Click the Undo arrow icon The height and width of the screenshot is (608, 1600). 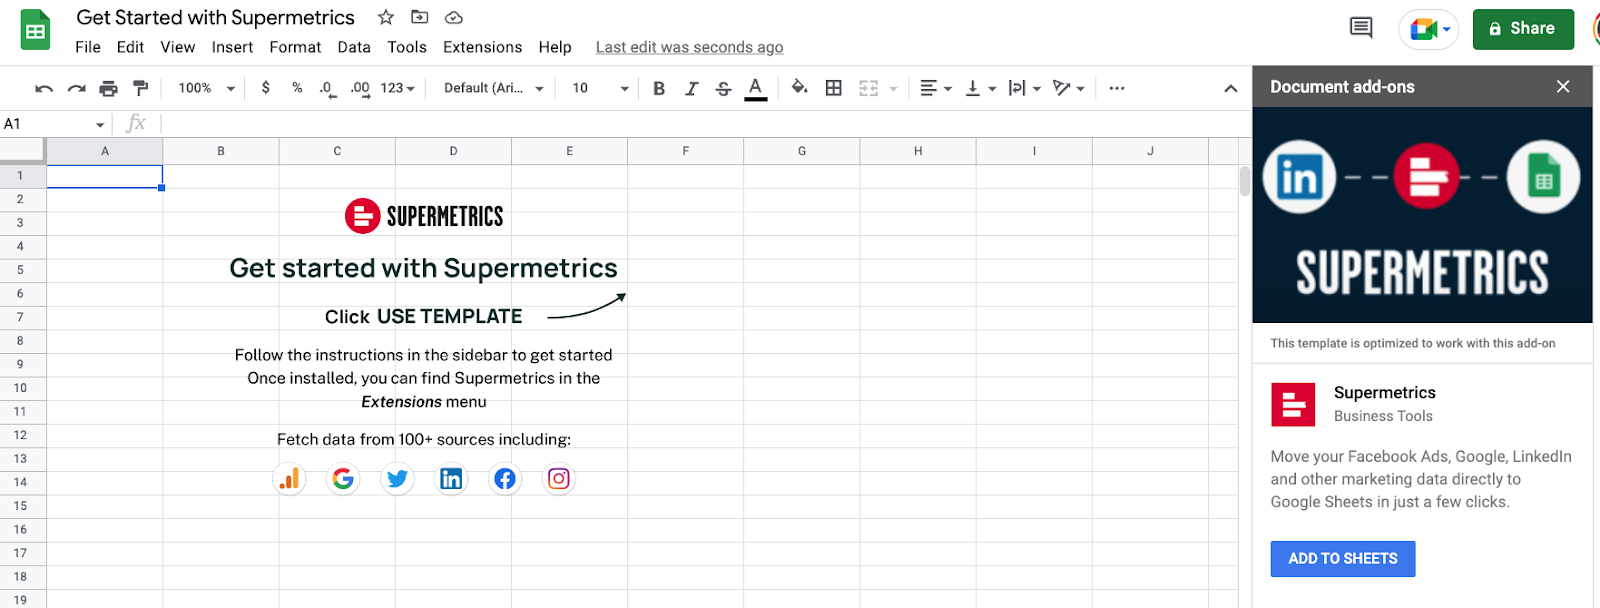click(x=44, y=88)
